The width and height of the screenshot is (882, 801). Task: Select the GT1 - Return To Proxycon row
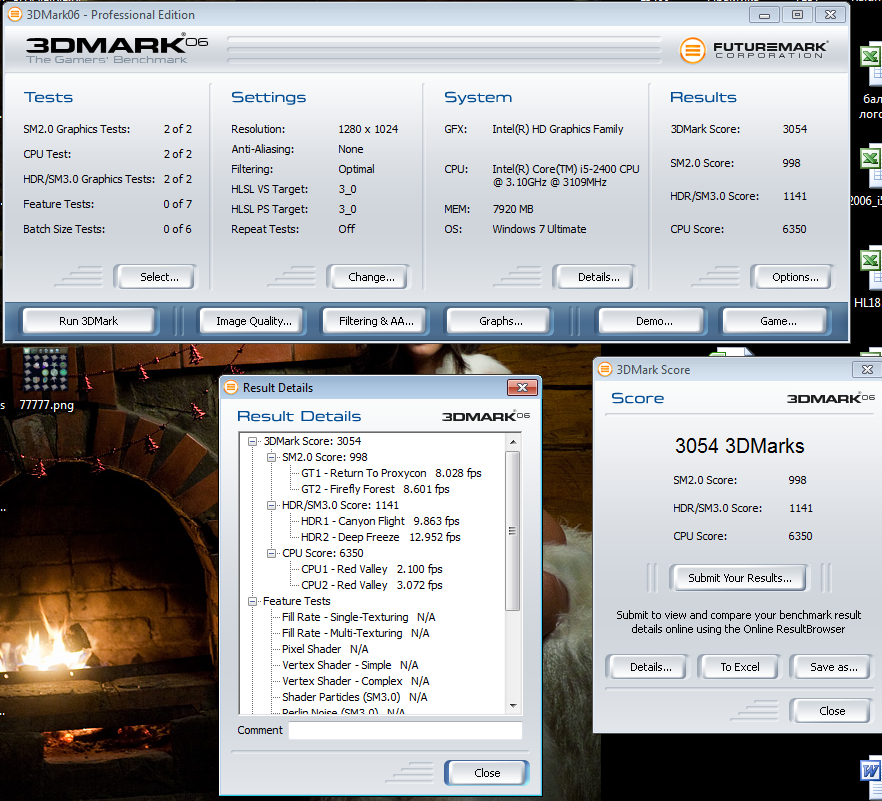coord(391,473)
